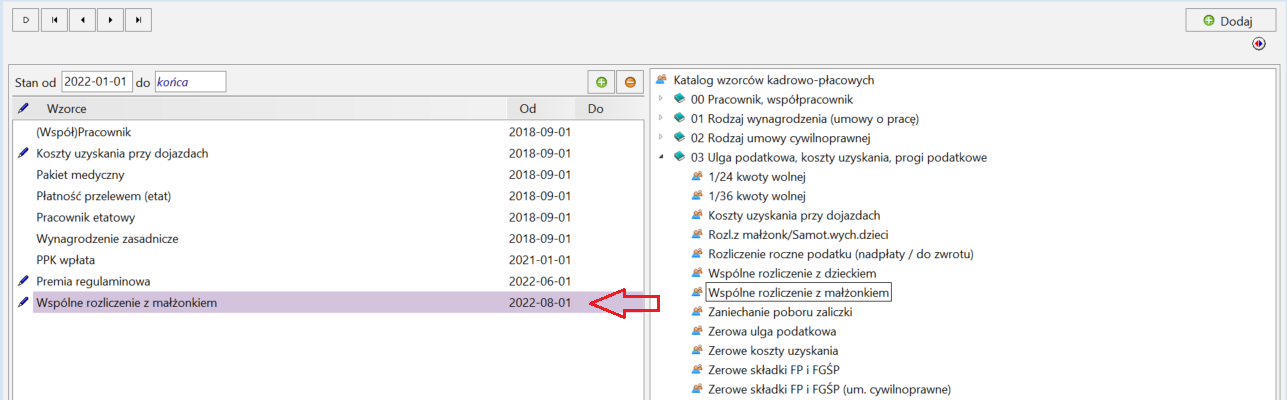Expand '00 Pracownik, współpracownik' tree node
The height and width of the screenshot is (400, 1287).
coord(662,99)
